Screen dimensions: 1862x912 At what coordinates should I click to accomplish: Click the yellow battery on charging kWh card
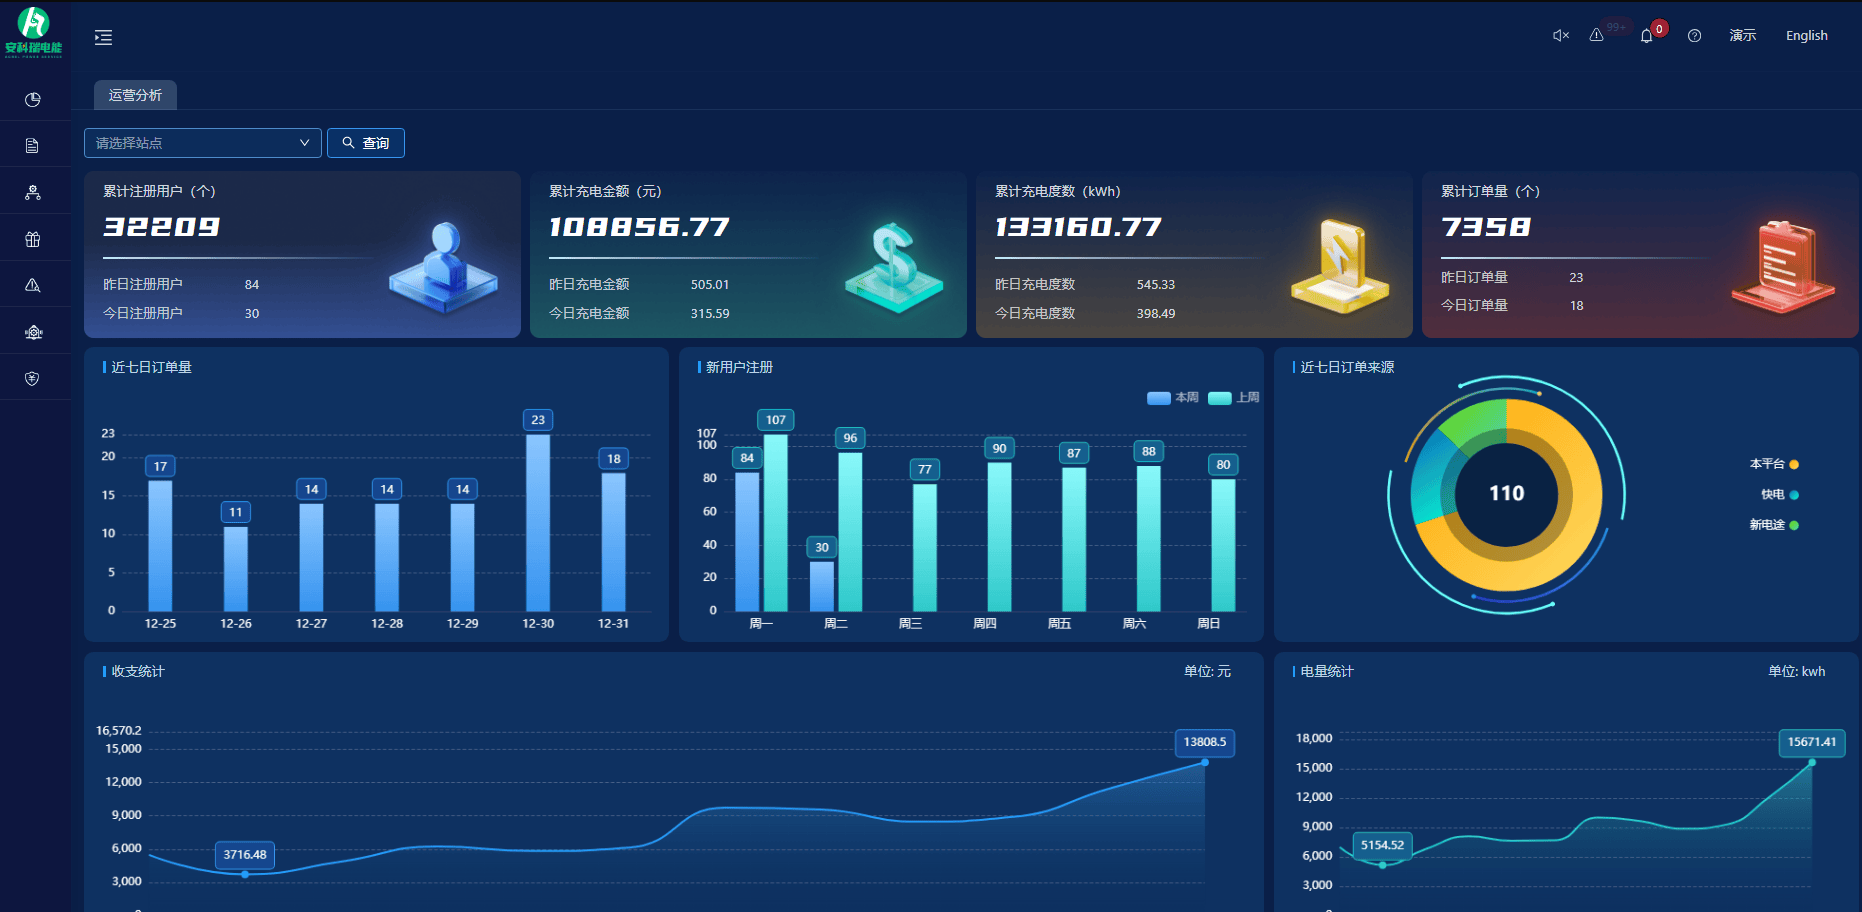[1340, 266]
